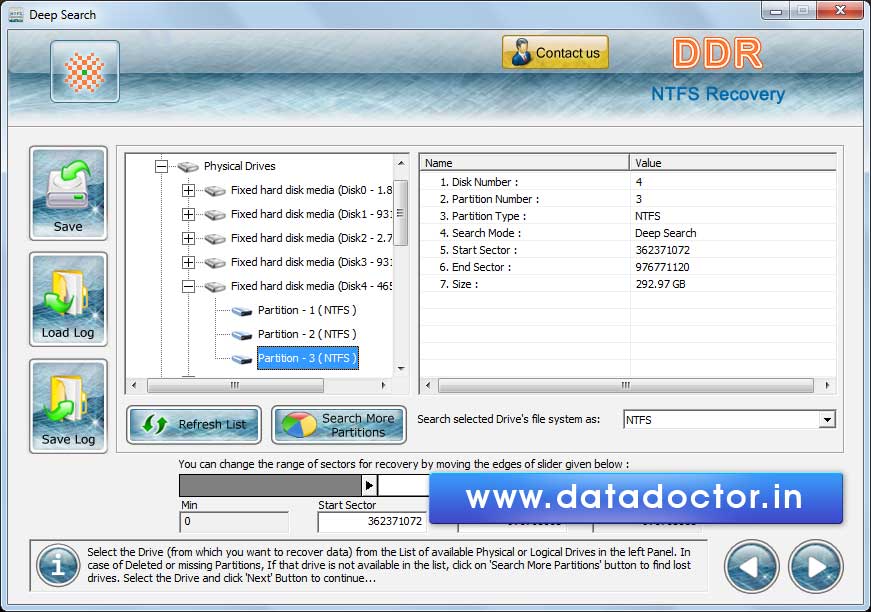Select the Disk4 drive icon

(215, 287)
